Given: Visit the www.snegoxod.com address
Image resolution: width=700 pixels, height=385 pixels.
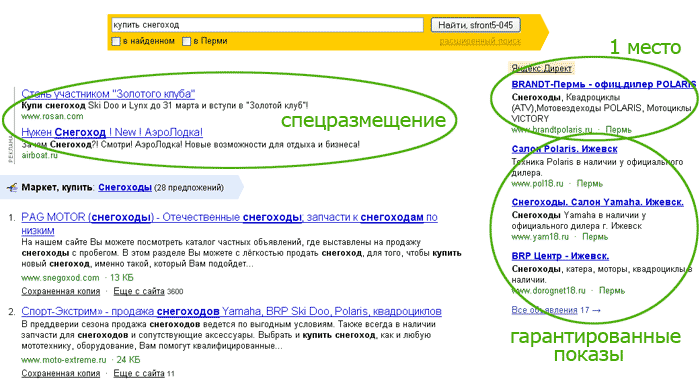Looking at the screenshot, I should 60,278.
